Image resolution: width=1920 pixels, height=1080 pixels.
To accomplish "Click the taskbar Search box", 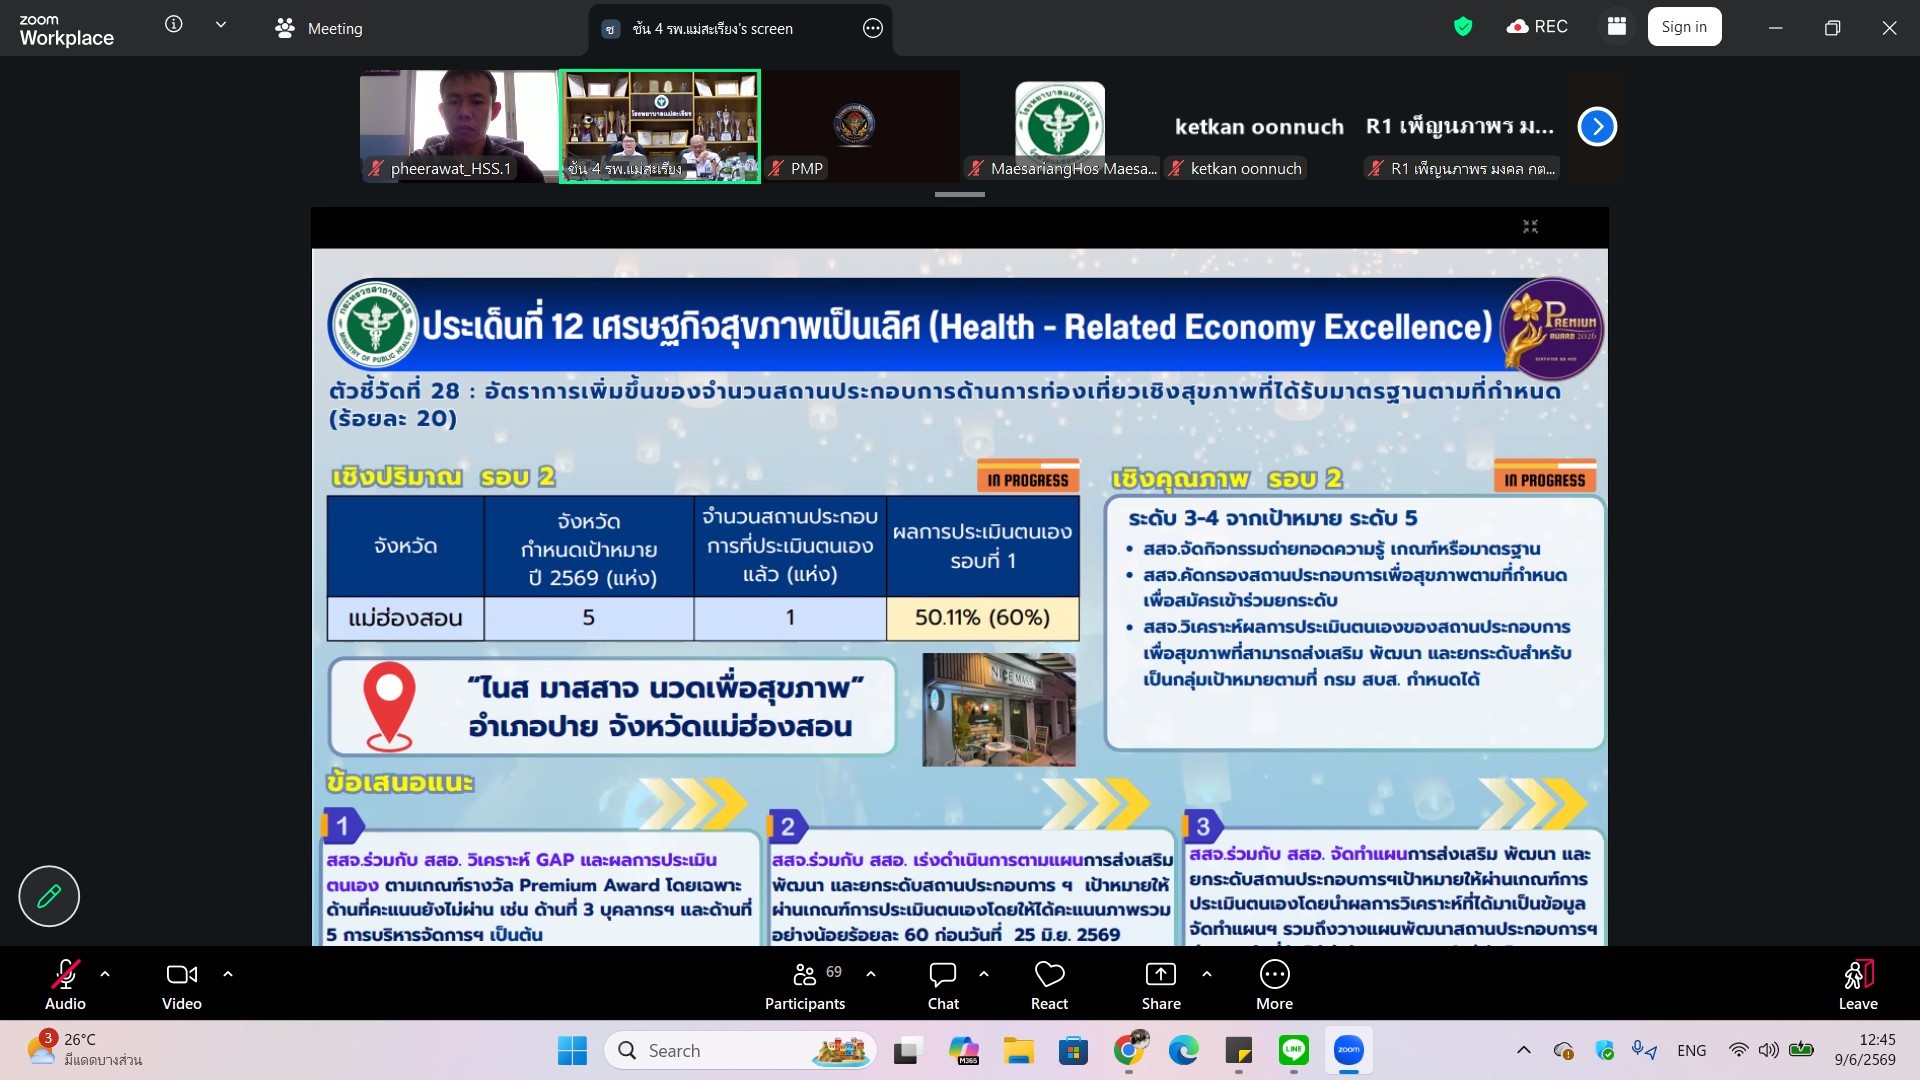I will (x=741, y=1051).
